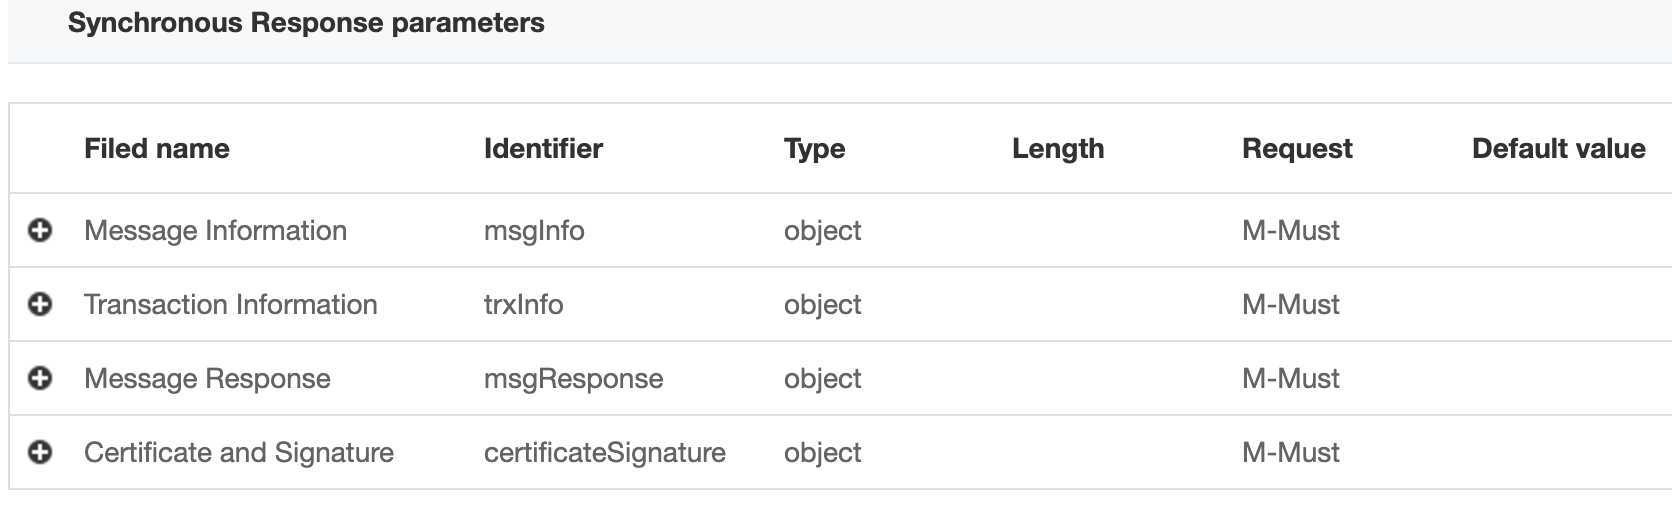The height and width of the screenshot is (526, 1672).
Task: Click M-Must in the msgResponse row
Action: coord(1291,379)
